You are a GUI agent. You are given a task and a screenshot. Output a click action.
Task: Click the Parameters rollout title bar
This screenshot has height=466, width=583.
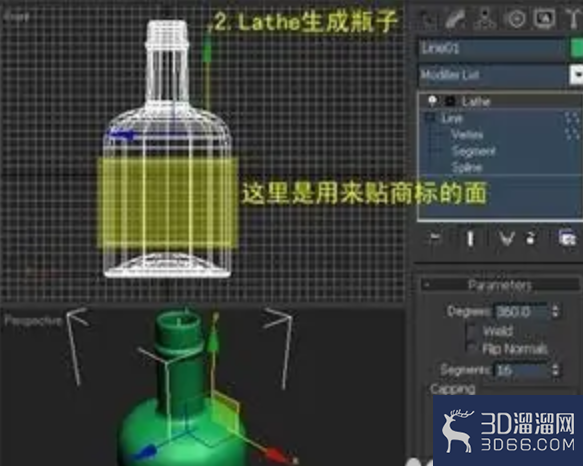click(x=500, y=285)
